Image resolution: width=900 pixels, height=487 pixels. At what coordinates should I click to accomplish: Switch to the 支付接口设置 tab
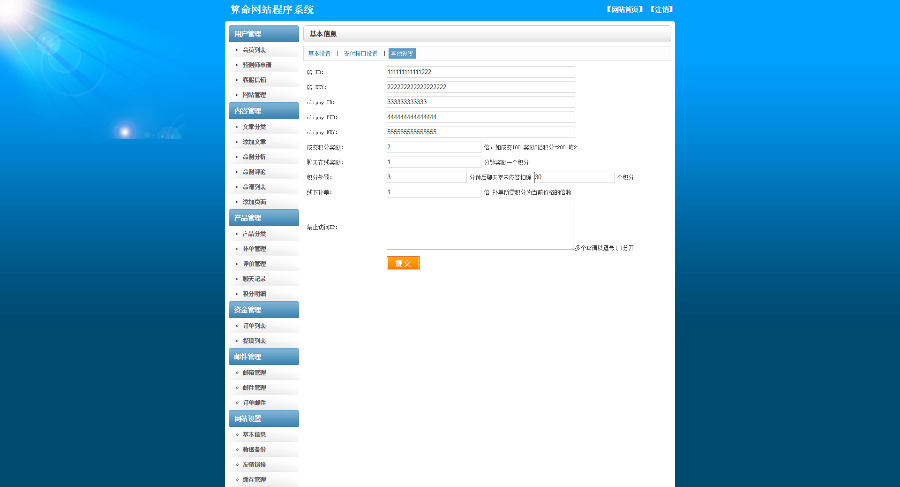360,53
